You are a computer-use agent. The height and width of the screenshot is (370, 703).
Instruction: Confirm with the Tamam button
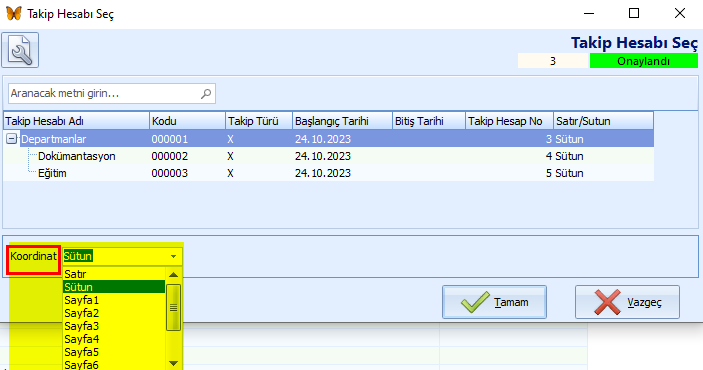click(495, 302)
